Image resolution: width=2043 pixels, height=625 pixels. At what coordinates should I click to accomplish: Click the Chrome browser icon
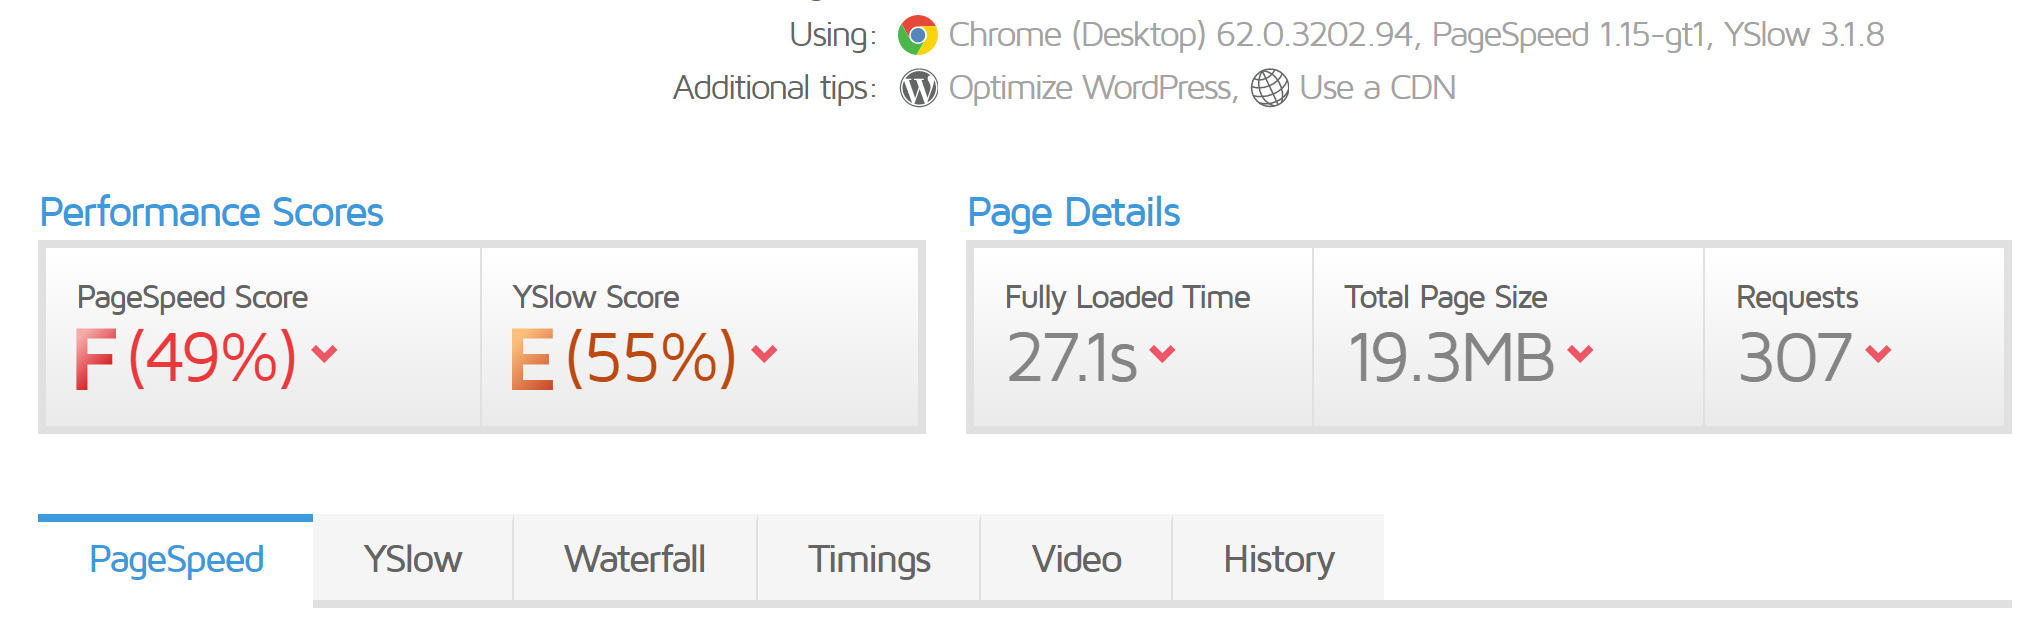[917, 35]
